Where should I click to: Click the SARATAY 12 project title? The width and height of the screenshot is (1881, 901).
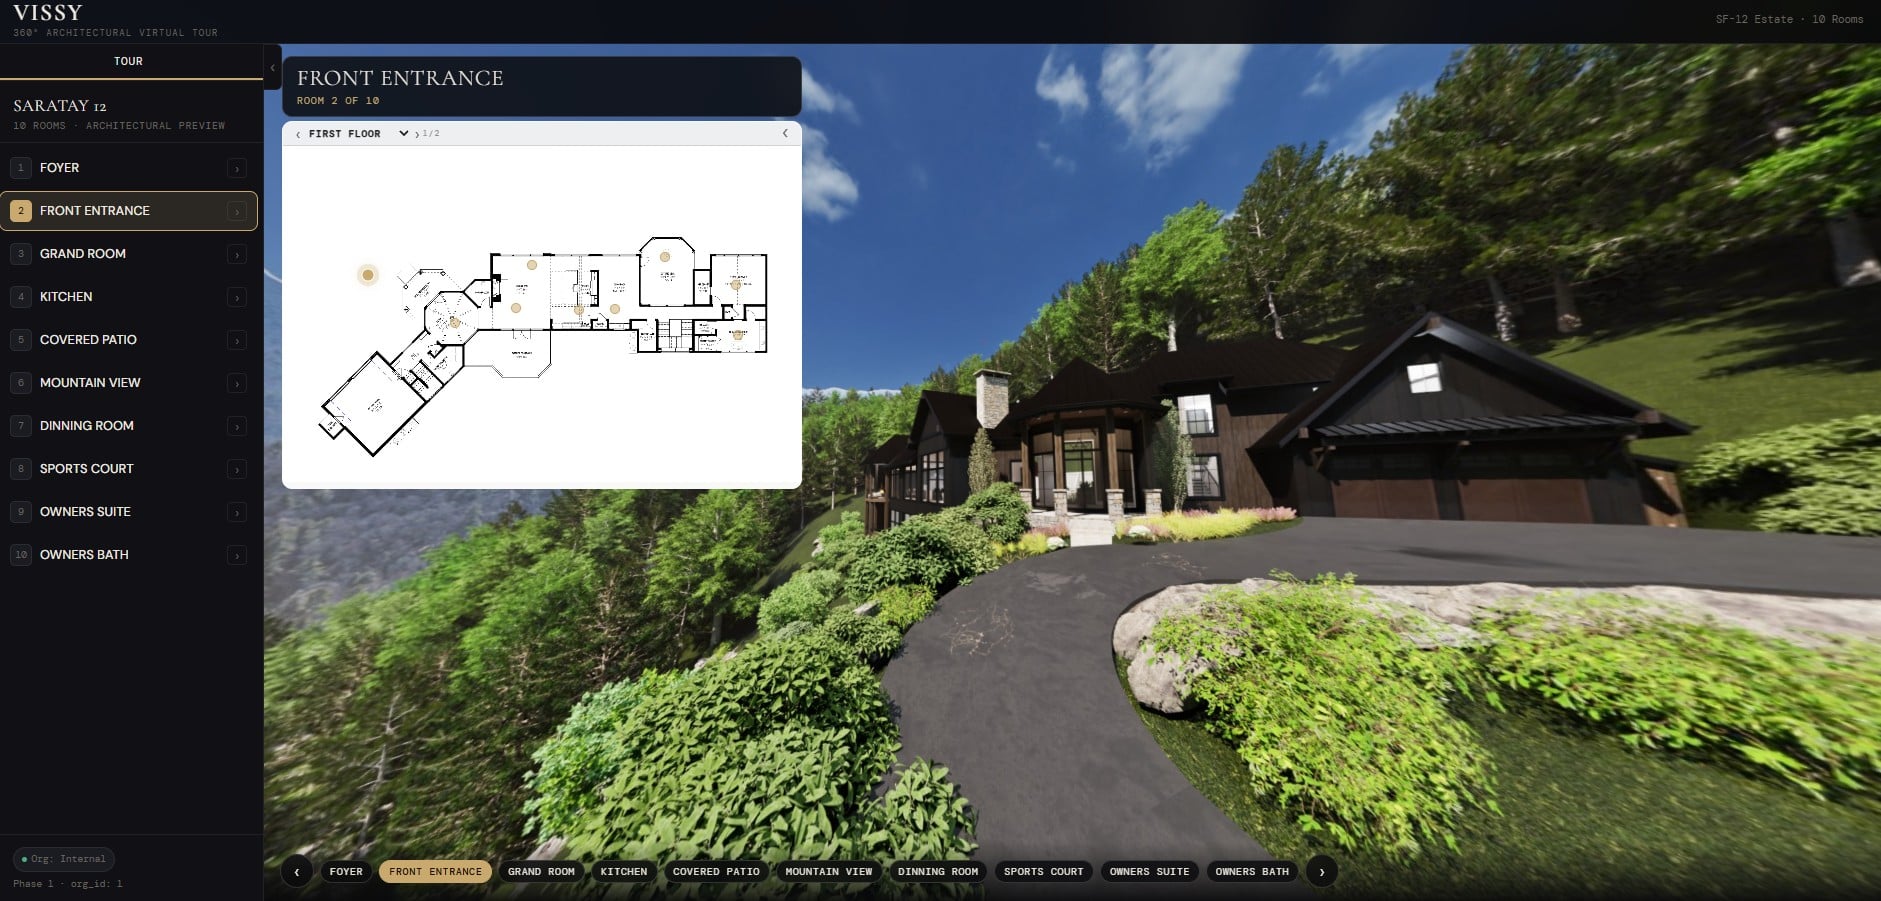tap(60, 105)
